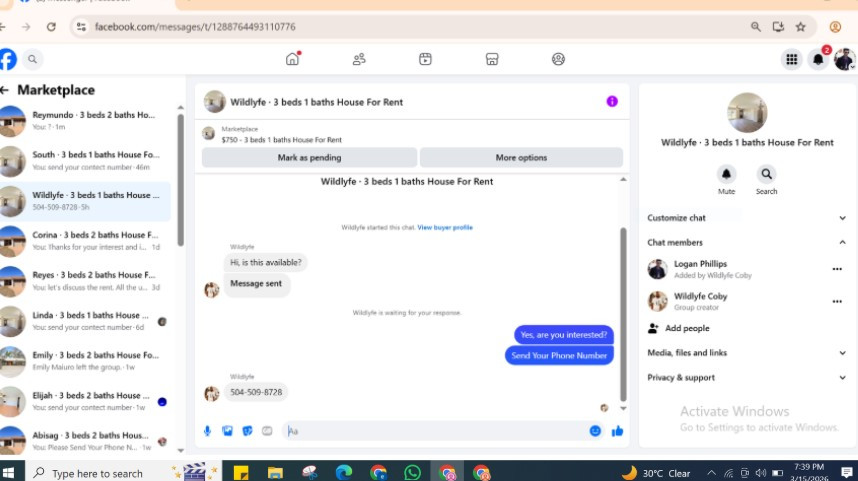Click Mark as pending button
858x481 pixels.
tap(309, 158)
